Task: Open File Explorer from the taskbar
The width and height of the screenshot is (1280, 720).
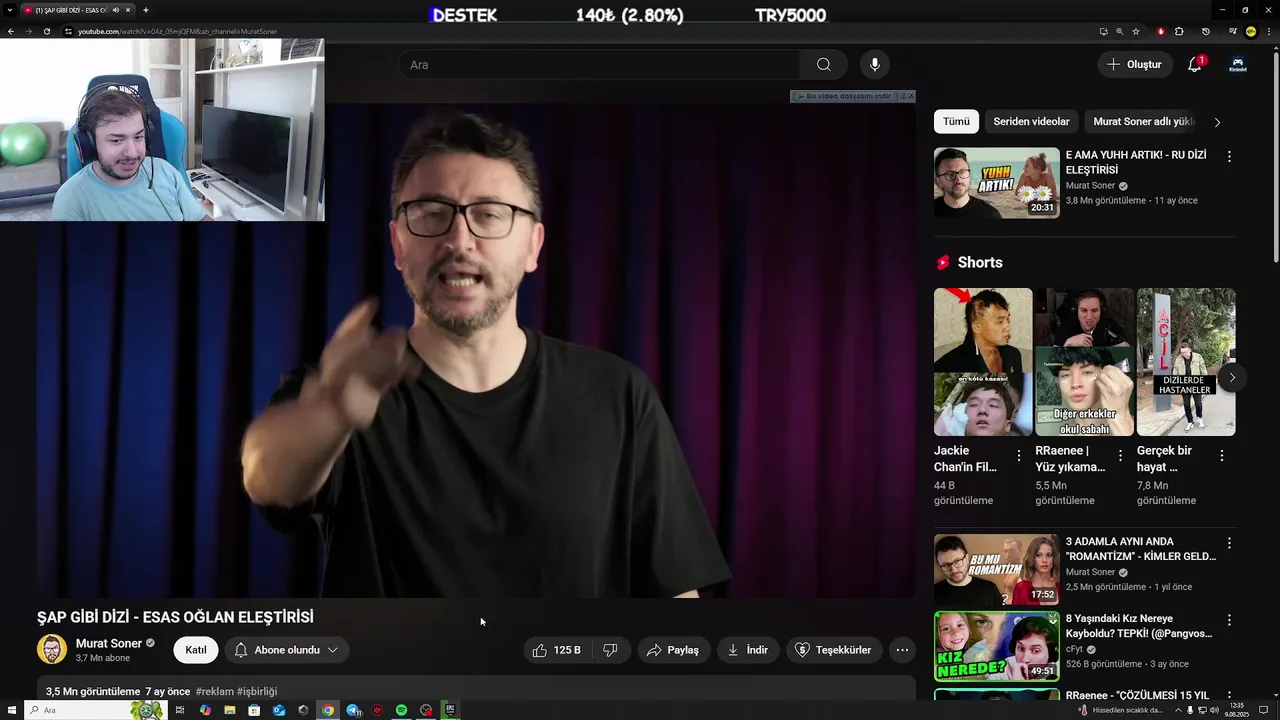Action: click(230, 710)
